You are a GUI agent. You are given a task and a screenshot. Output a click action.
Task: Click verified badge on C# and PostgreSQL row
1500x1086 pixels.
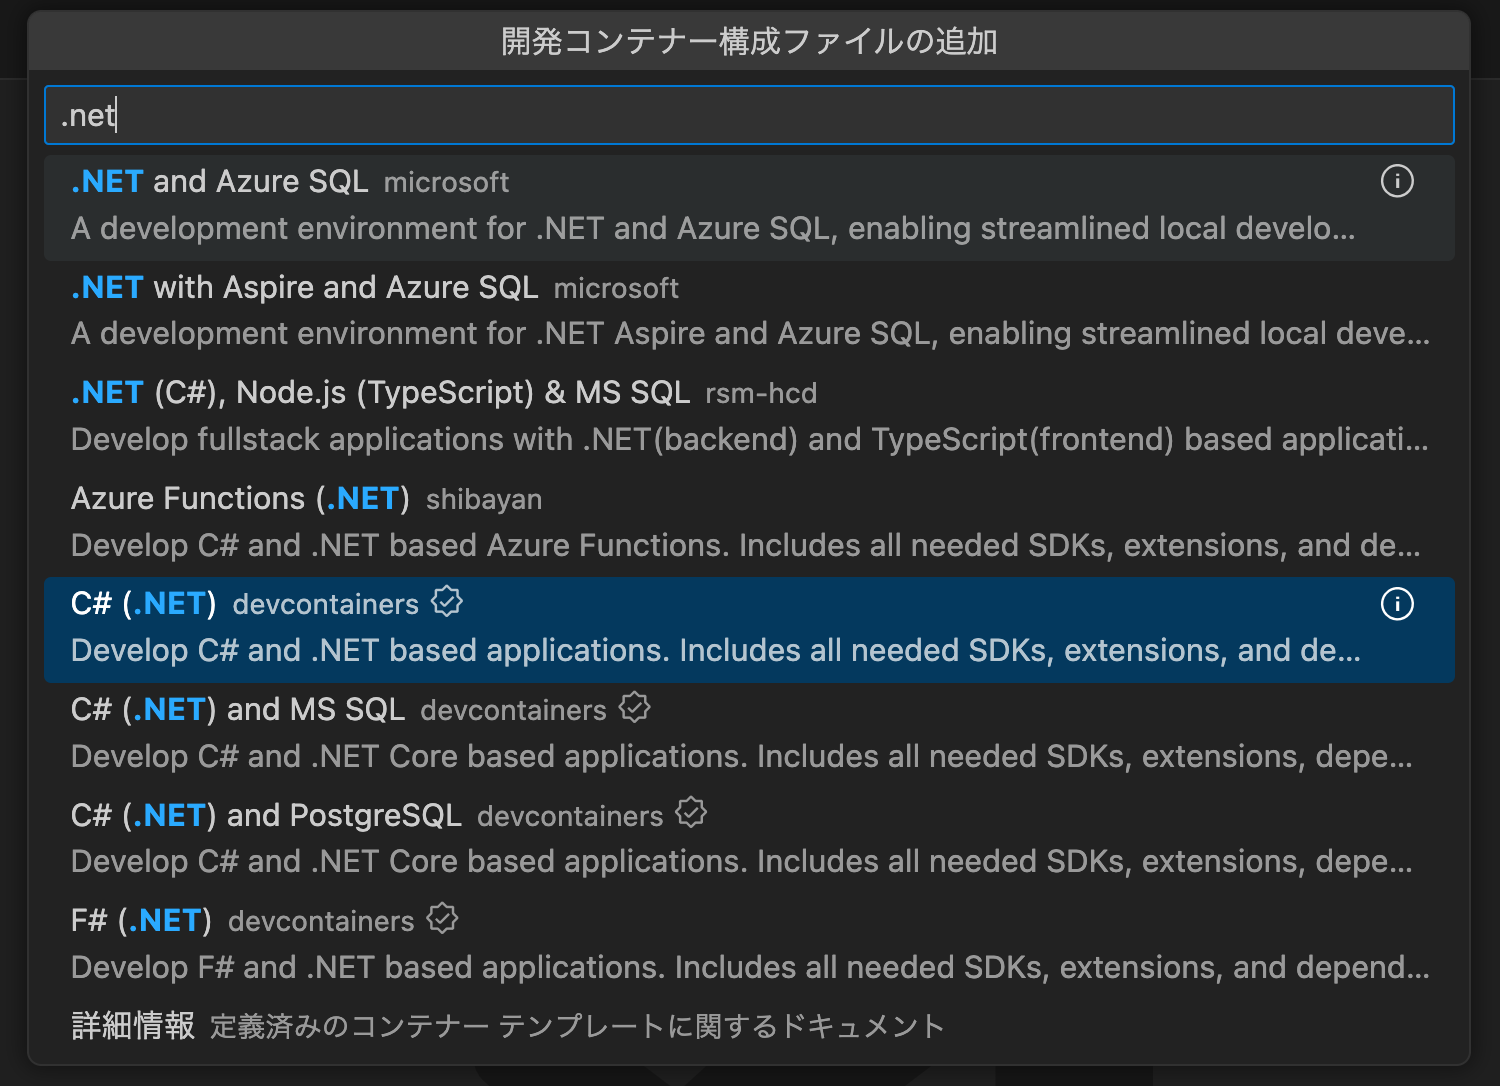pyautogui.click(x=691, y=813)
